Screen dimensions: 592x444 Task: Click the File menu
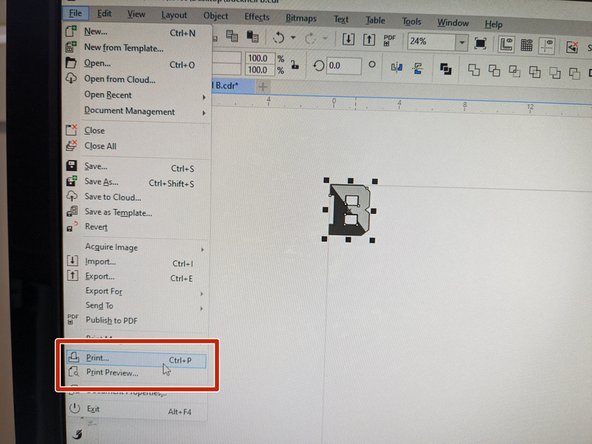point(76,14)
